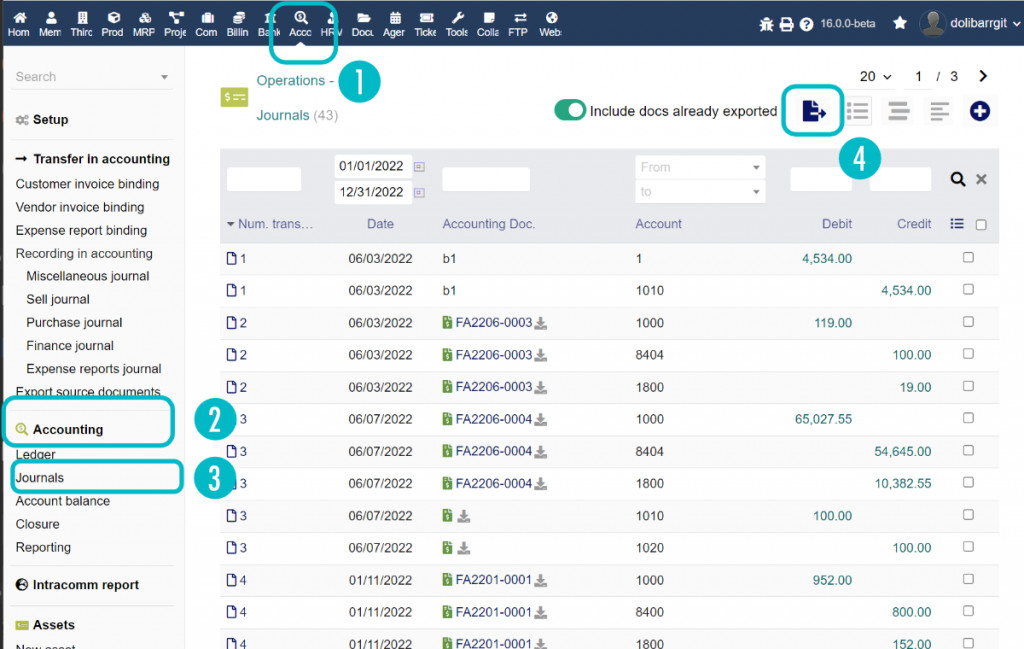Go to next page using arrow
This screenshot has height=649, width=1024.
click(x=983, y=76)
